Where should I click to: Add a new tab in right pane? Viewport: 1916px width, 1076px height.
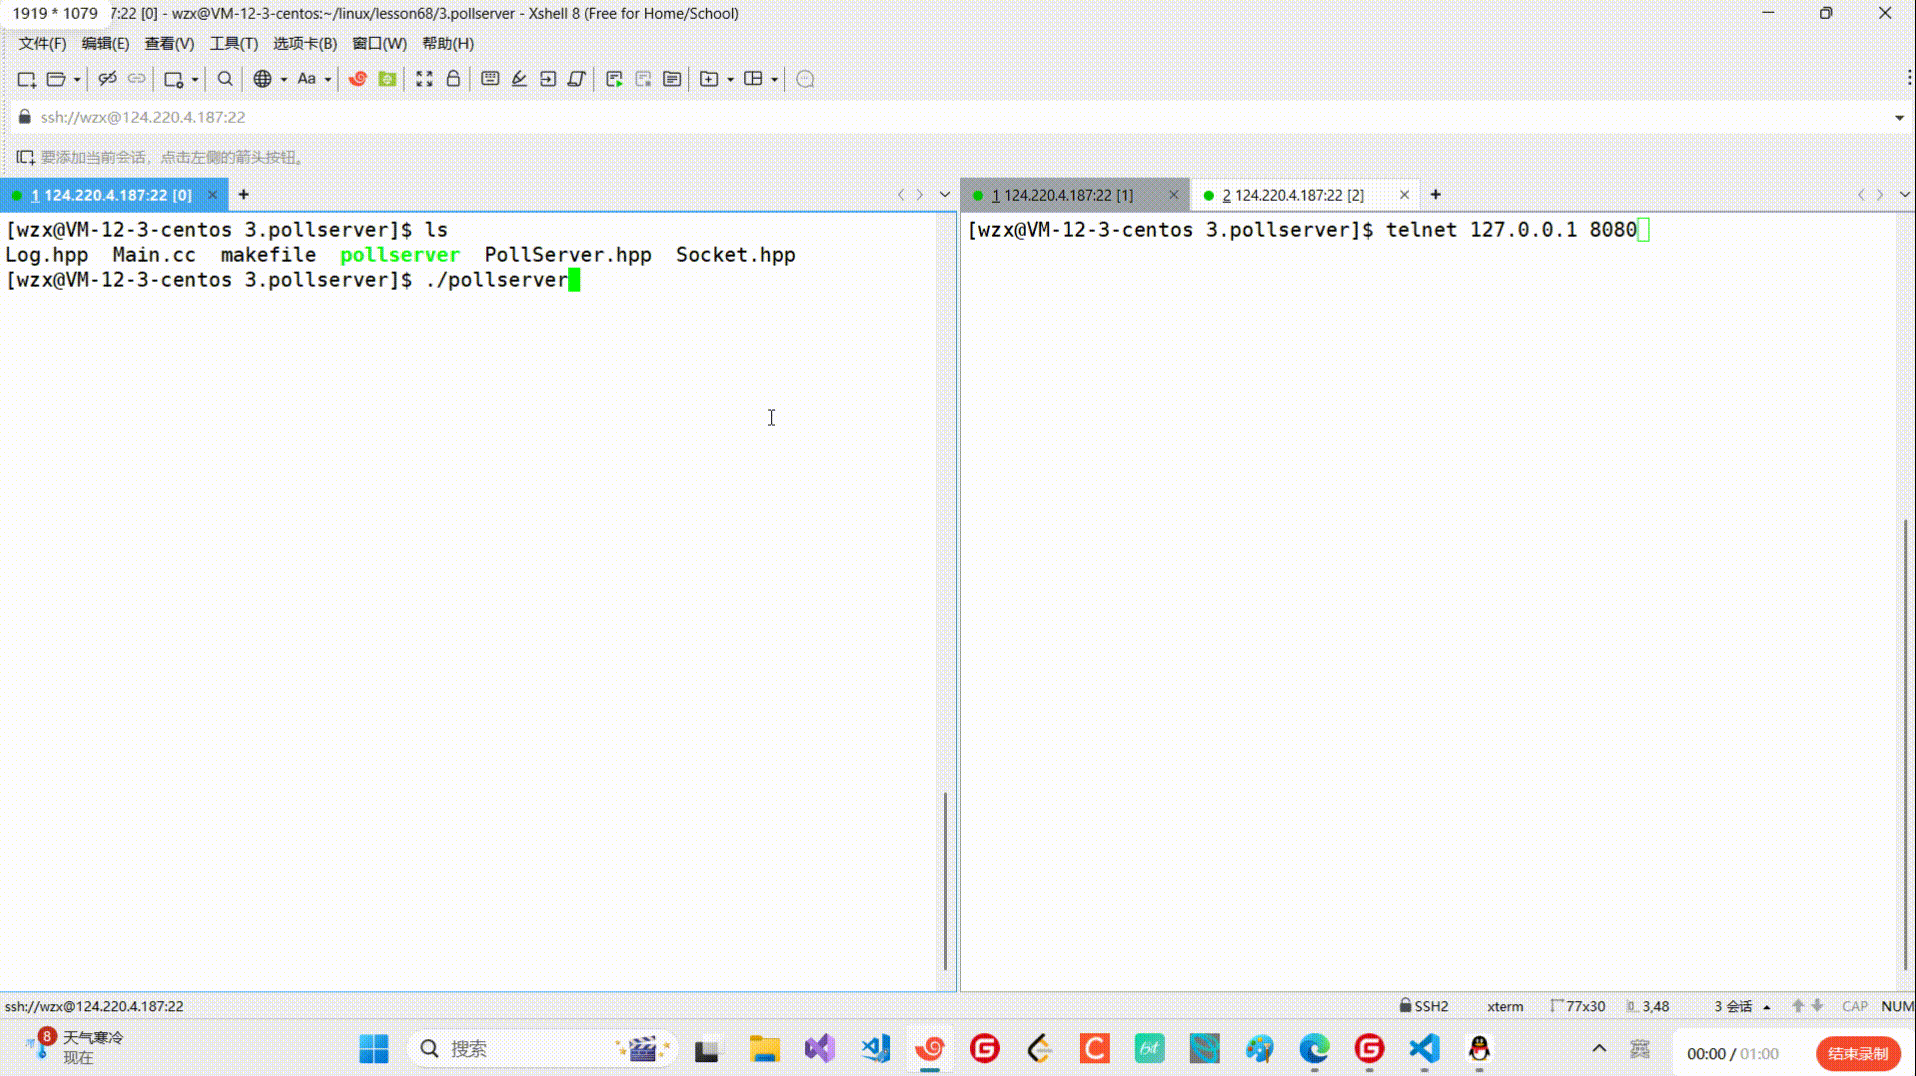pyautogui.click(x=1435, y=195)
